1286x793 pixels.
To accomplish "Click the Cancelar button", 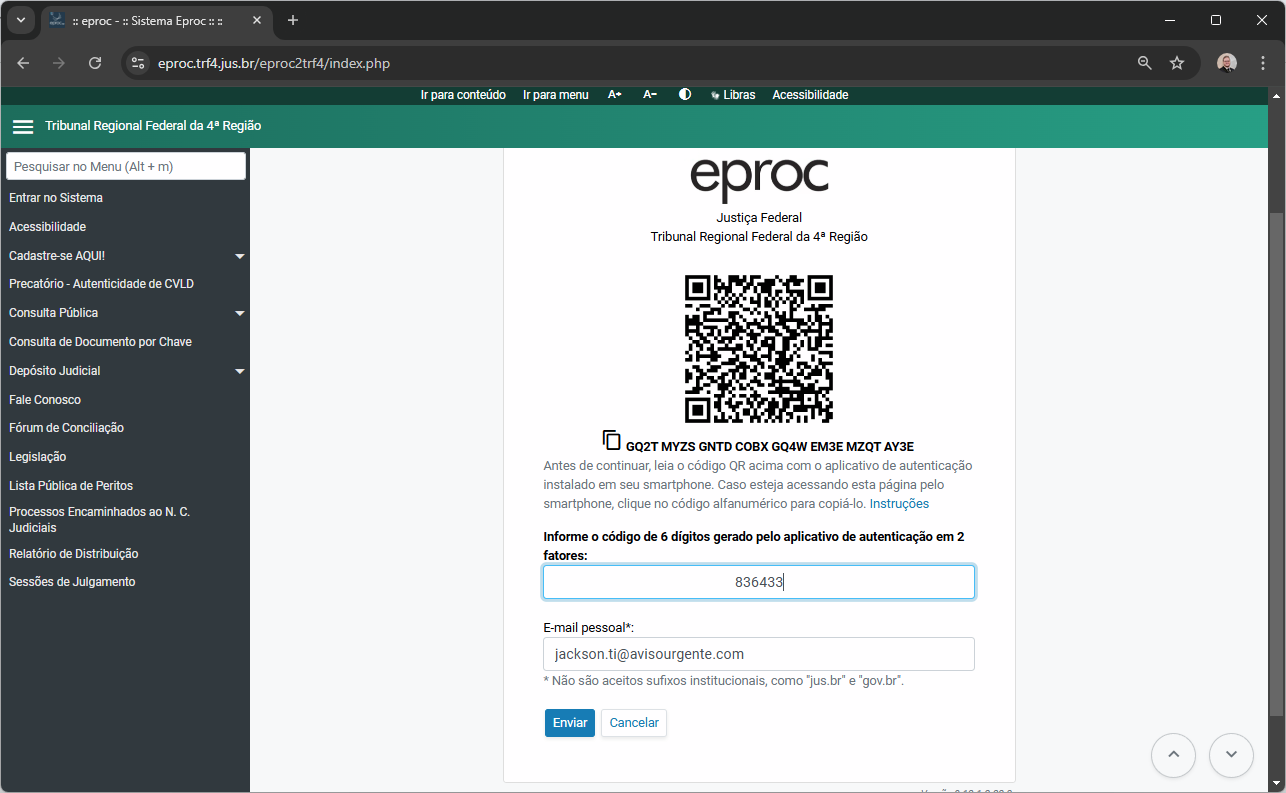I will click(634, 723).
